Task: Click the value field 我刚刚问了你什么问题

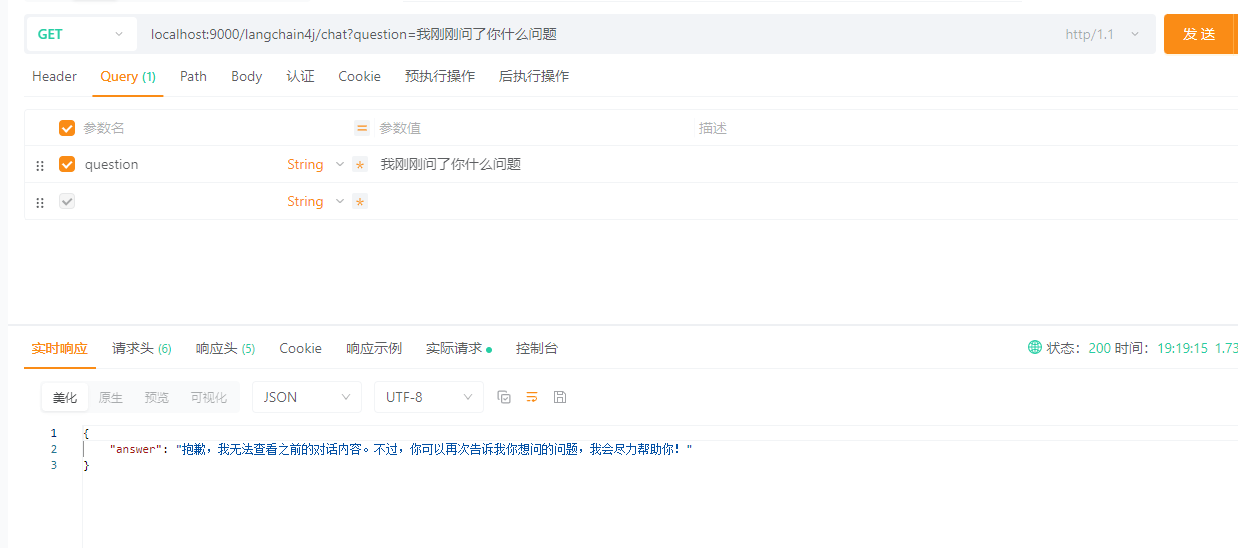Action: click(451, 164)
